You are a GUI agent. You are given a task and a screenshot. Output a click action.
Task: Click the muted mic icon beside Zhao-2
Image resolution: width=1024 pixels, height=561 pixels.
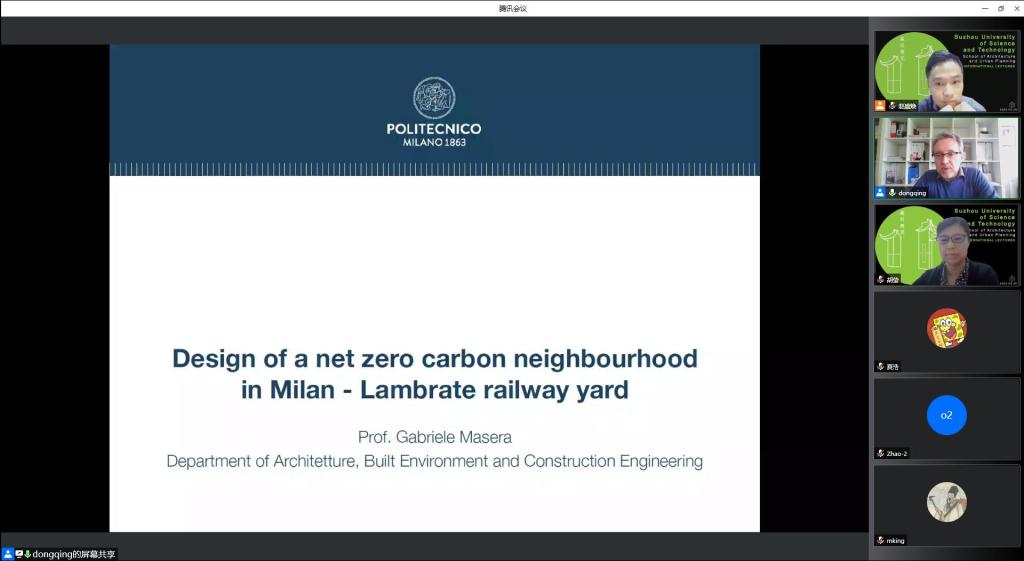pyautogui.click(x=880, y=453)
